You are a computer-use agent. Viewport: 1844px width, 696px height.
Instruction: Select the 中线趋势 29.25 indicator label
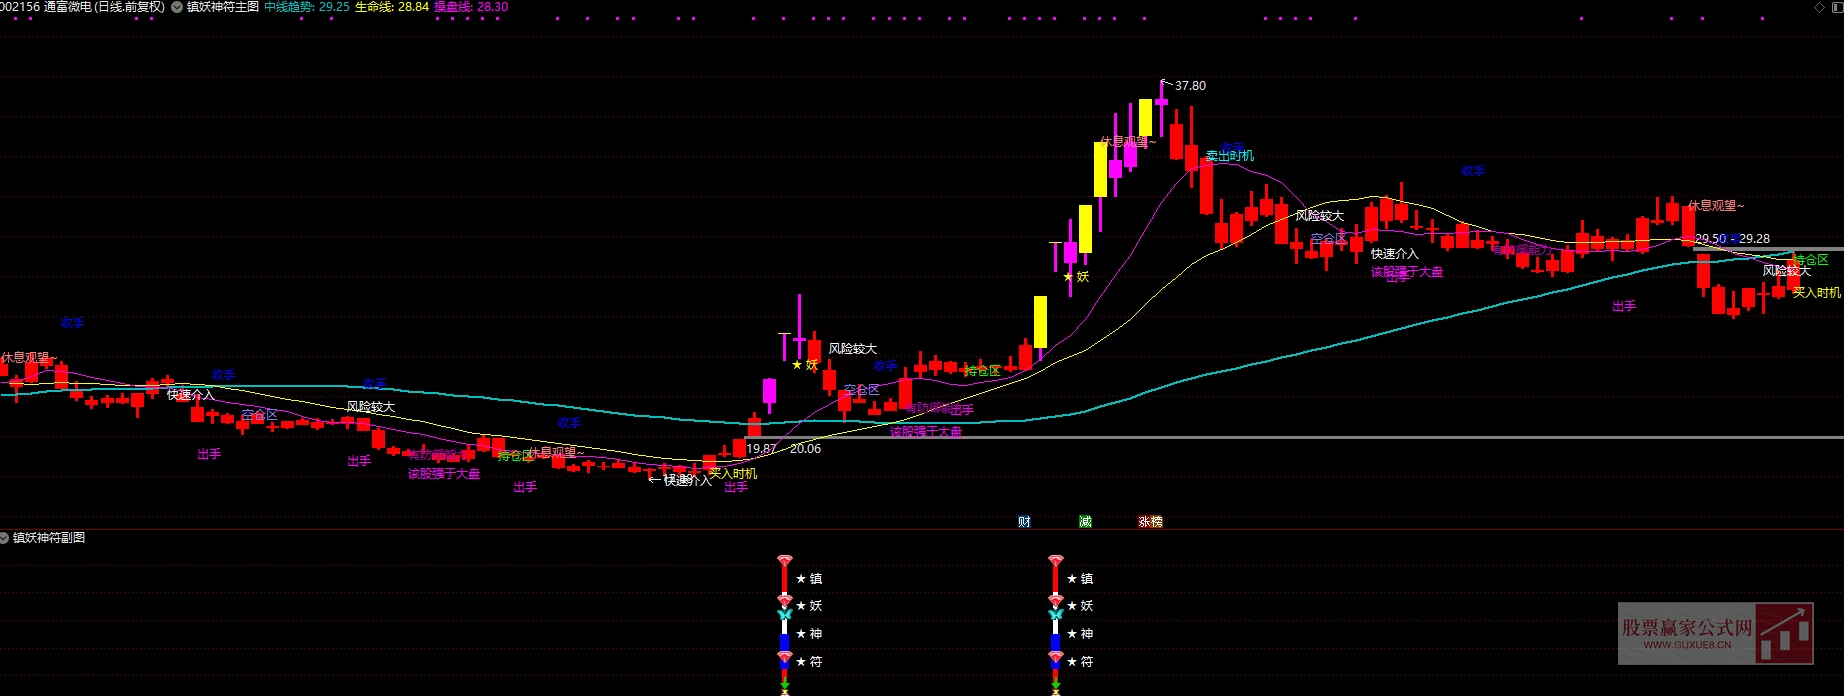tap(306, 7)
